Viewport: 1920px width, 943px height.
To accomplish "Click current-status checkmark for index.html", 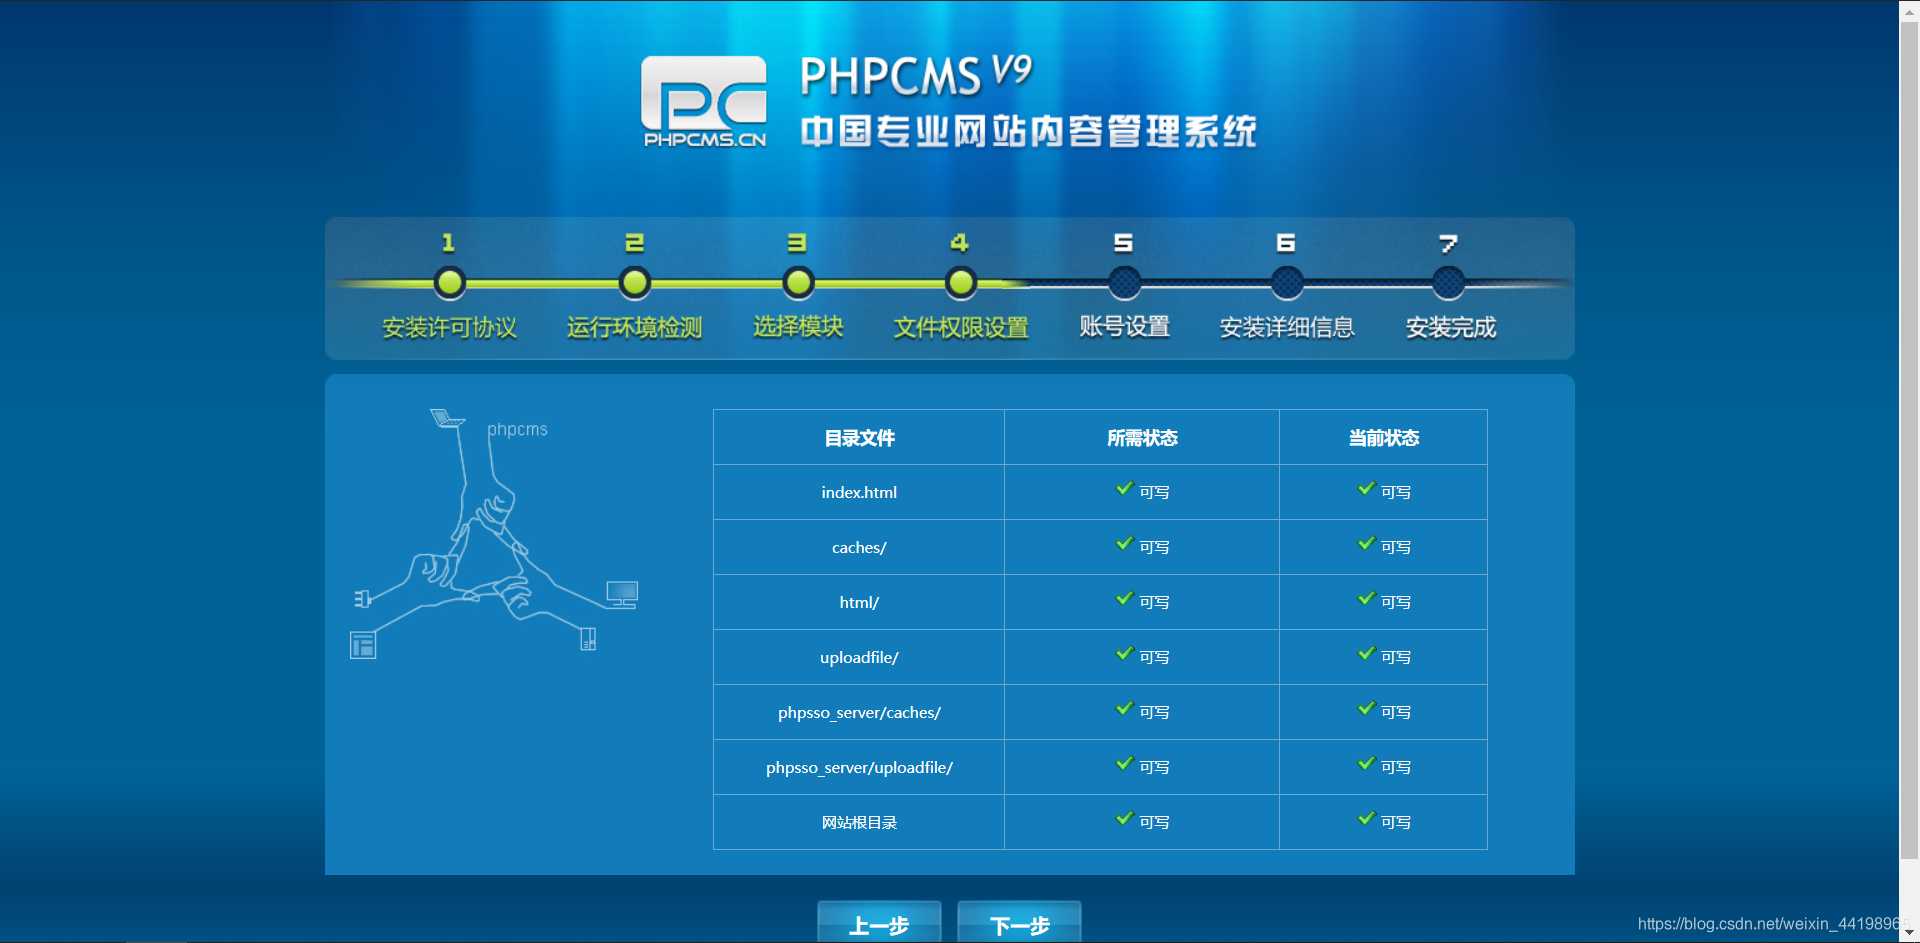I will pyautogui.click(x=1367, y=488).
